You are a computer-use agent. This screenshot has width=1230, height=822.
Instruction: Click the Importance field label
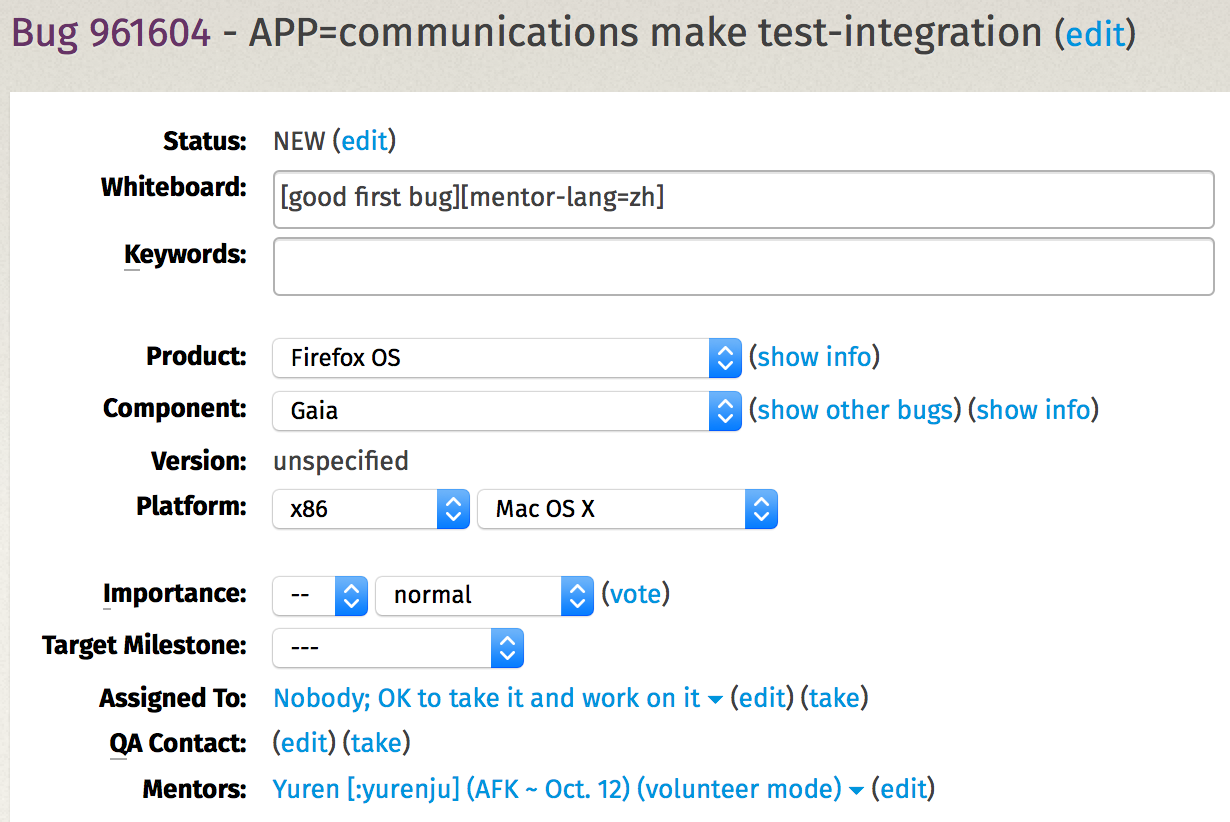pos(175,594)
